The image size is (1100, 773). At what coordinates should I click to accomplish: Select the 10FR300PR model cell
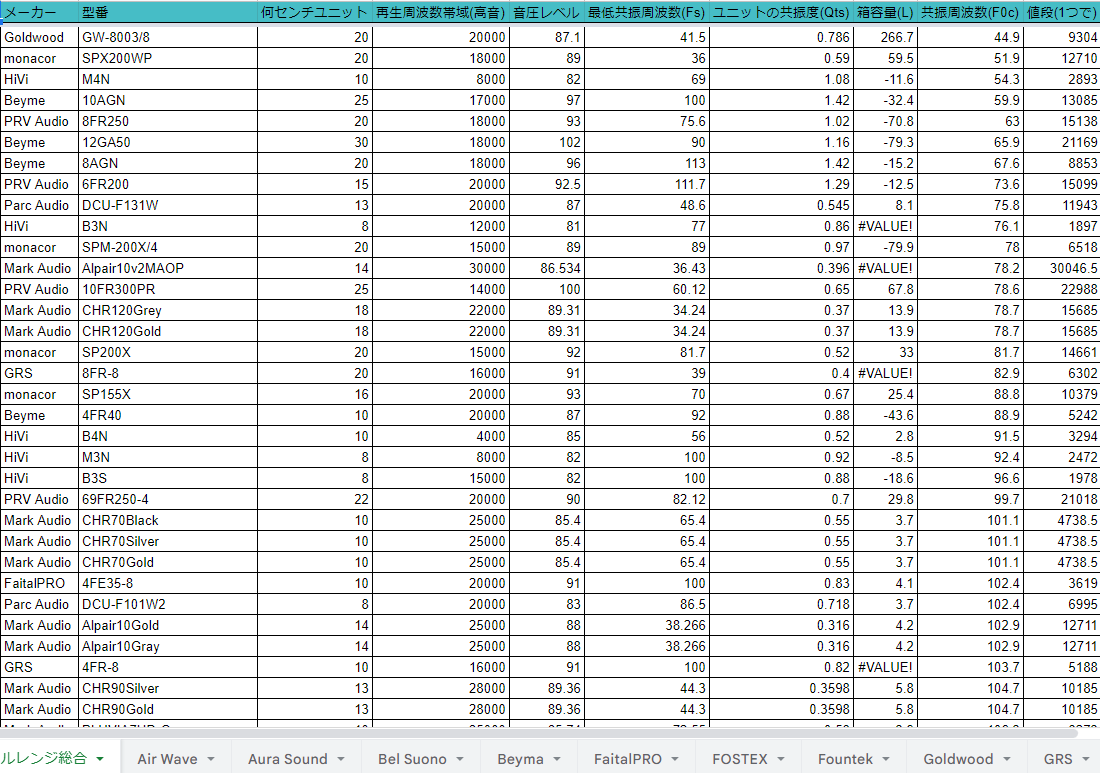168,290
